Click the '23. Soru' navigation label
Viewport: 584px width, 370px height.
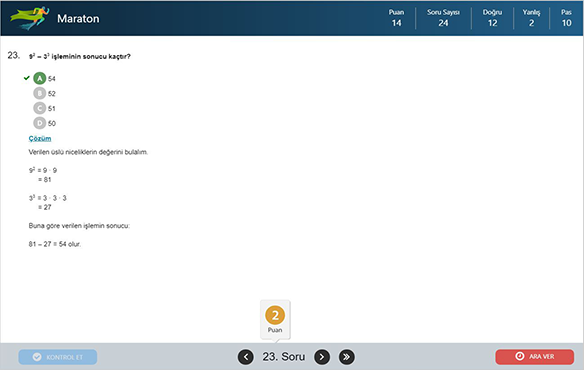tap(283, 357)
